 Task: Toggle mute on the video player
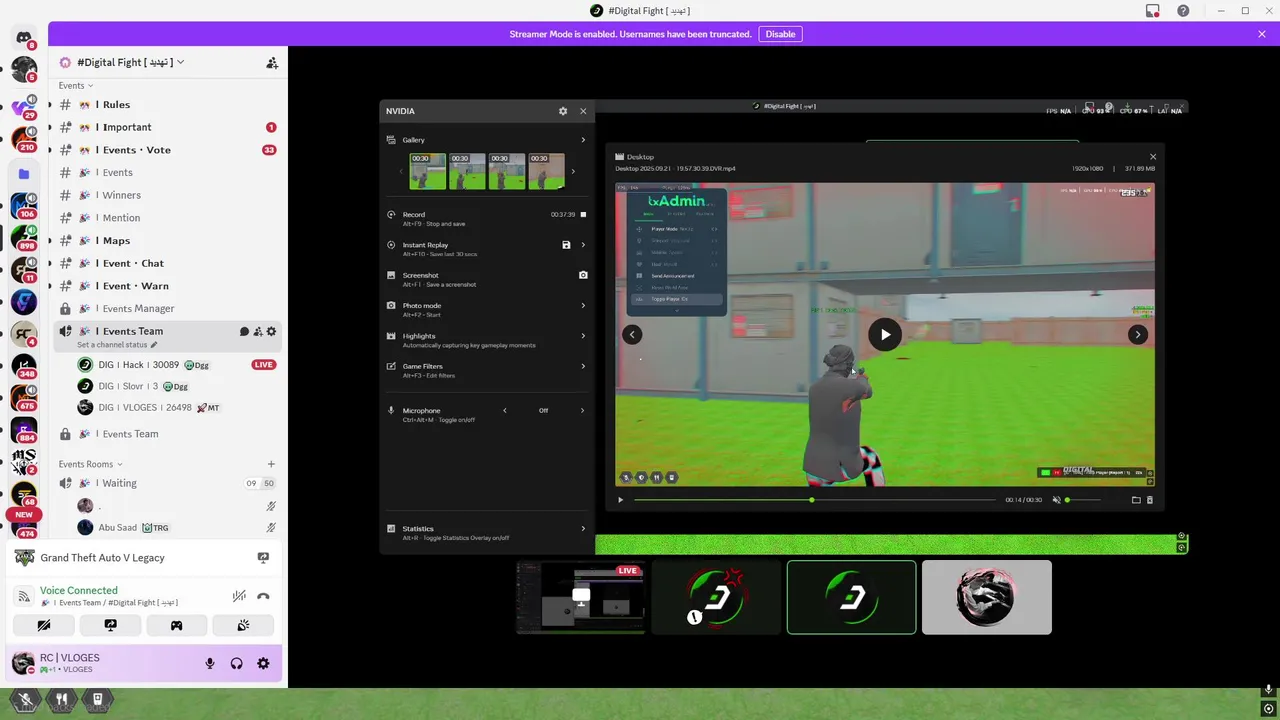point(1056,500)
